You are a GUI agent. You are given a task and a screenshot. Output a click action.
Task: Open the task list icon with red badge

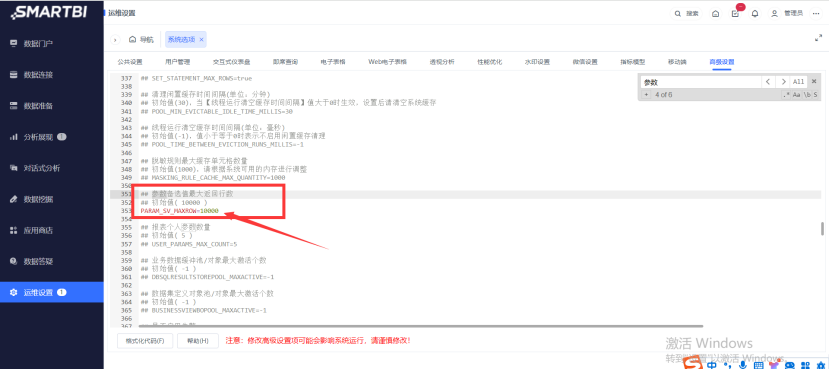pyautogui.click(x=735, y=13)
